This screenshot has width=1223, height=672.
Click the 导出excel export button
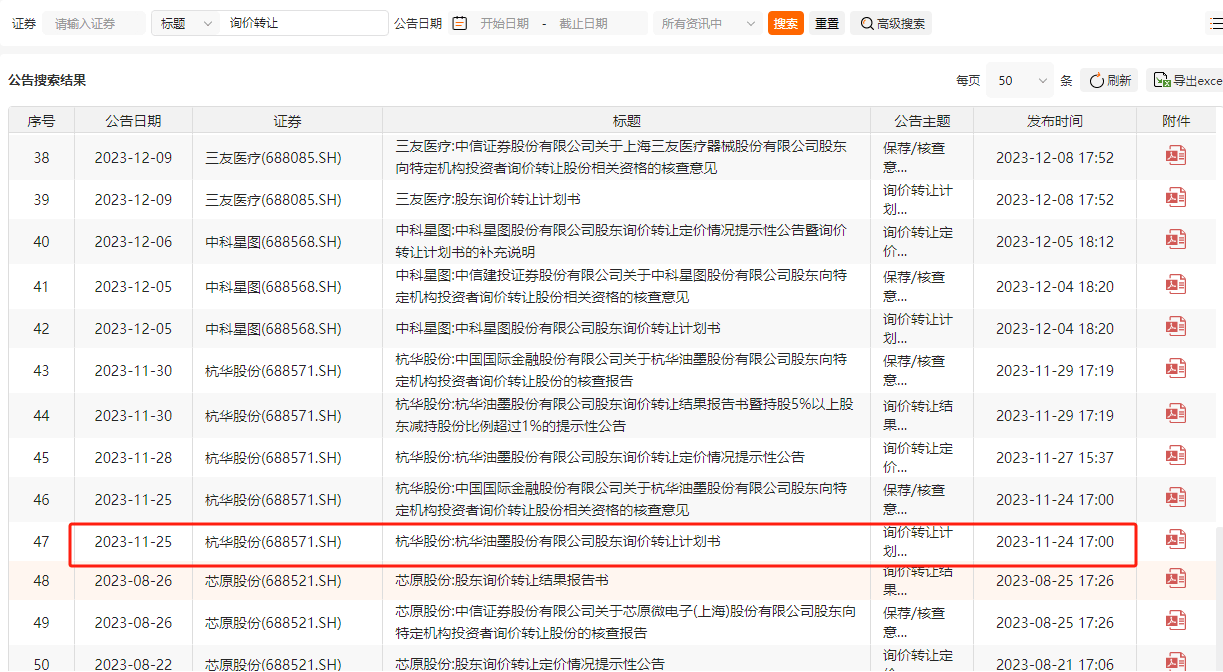point(1185,80)
